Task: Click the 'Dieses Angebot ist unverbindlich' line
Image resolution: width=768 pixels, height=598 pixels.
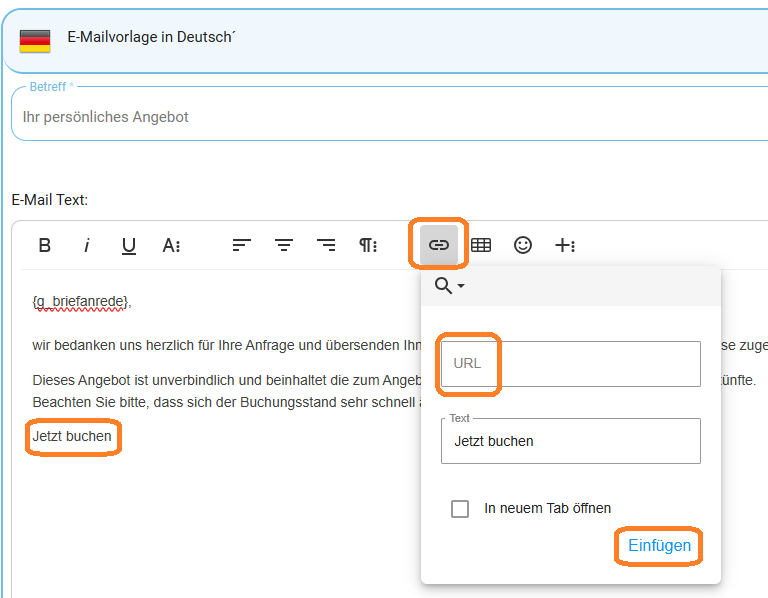Action: [x=227, y=380]
